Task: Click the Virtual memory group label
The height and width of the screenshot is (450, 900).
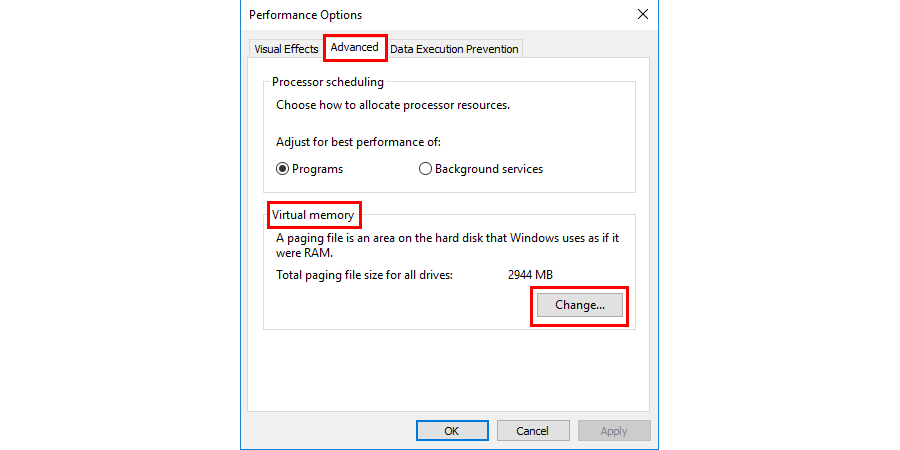Action: pos(313,216)
